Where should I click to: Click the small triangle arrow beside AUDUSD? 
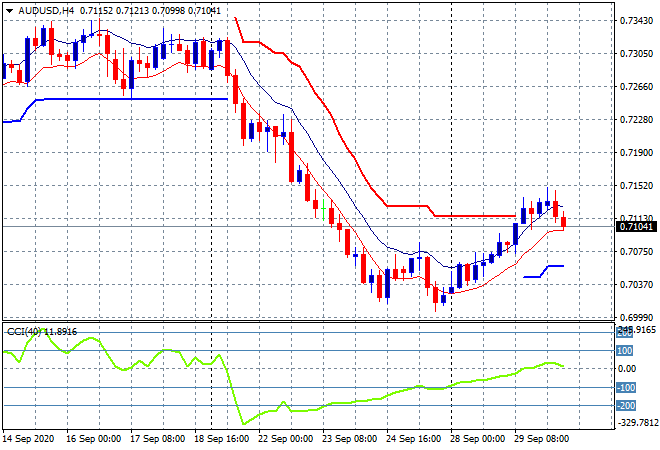(9, 9)
